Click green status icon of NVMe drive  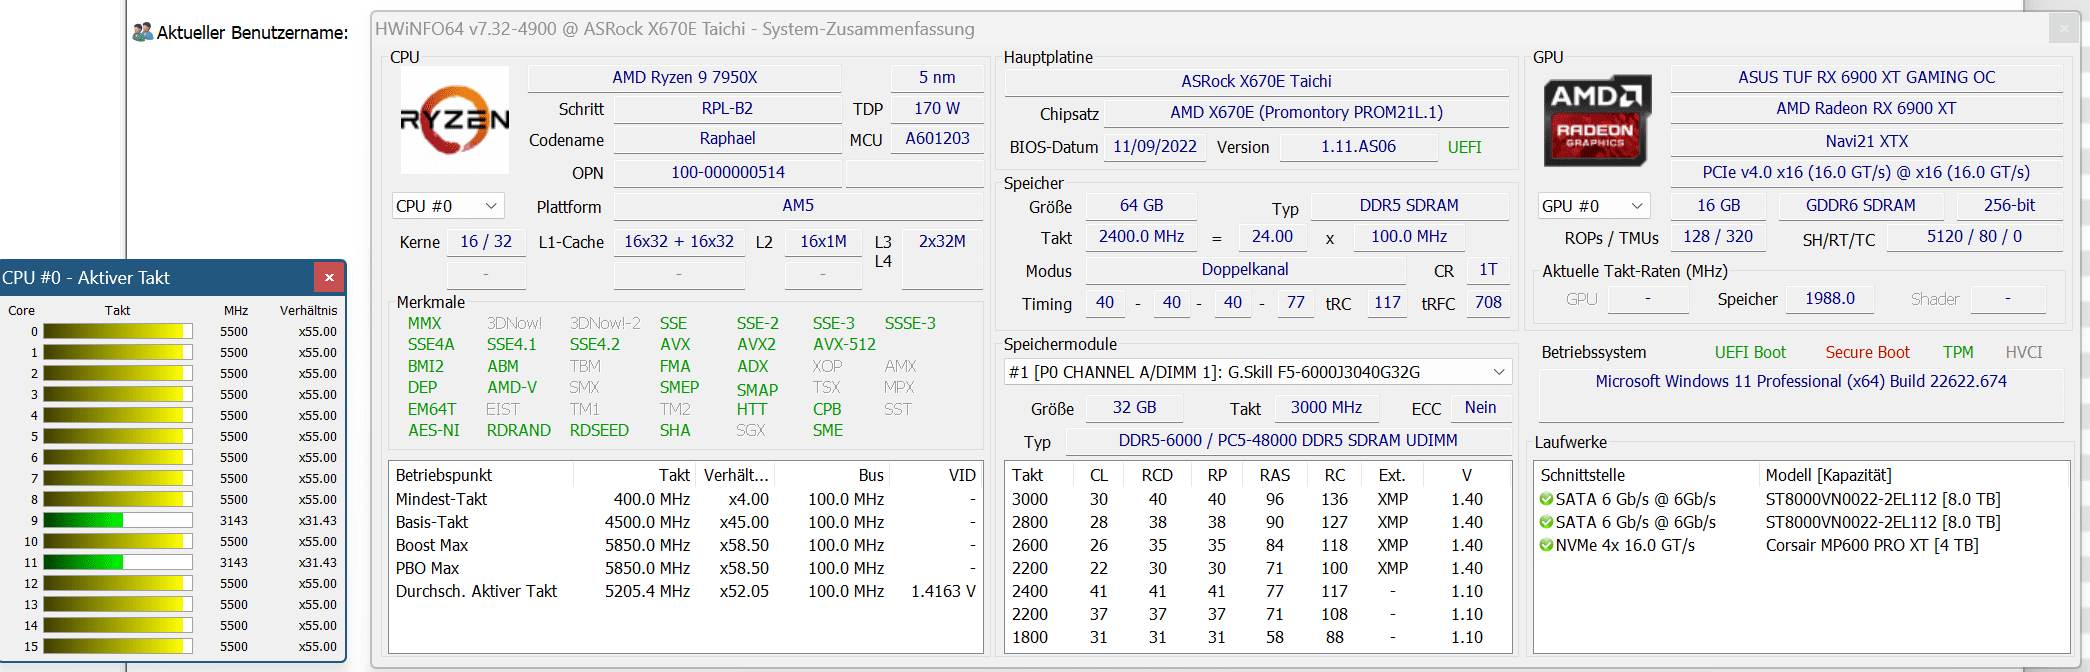pyautogui.click(x=1546, y=545)
